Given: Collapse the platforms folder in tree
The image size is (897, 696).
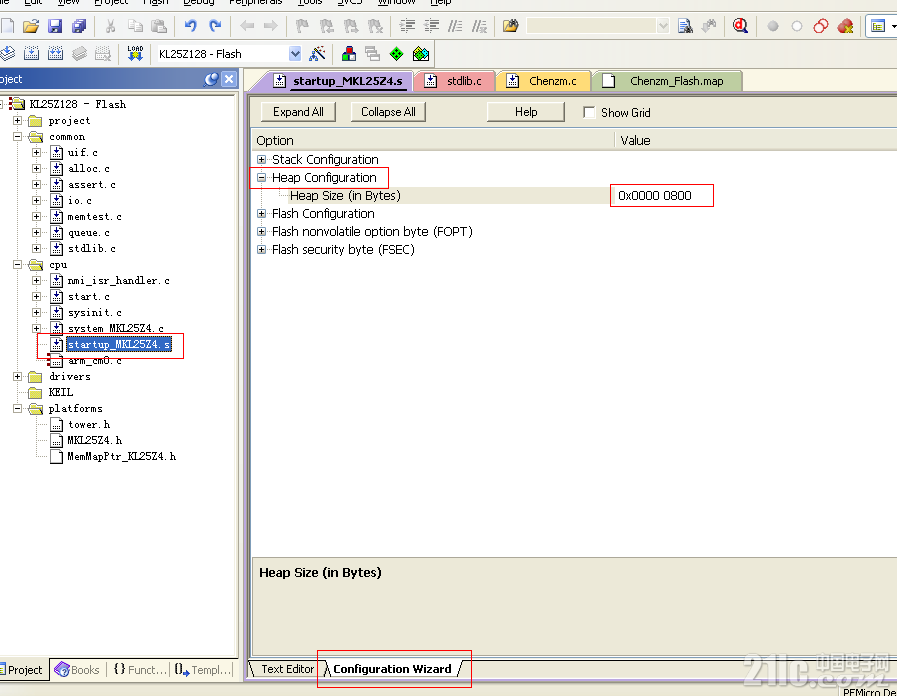Looking at the screenshot, I should tap(17, 408).
